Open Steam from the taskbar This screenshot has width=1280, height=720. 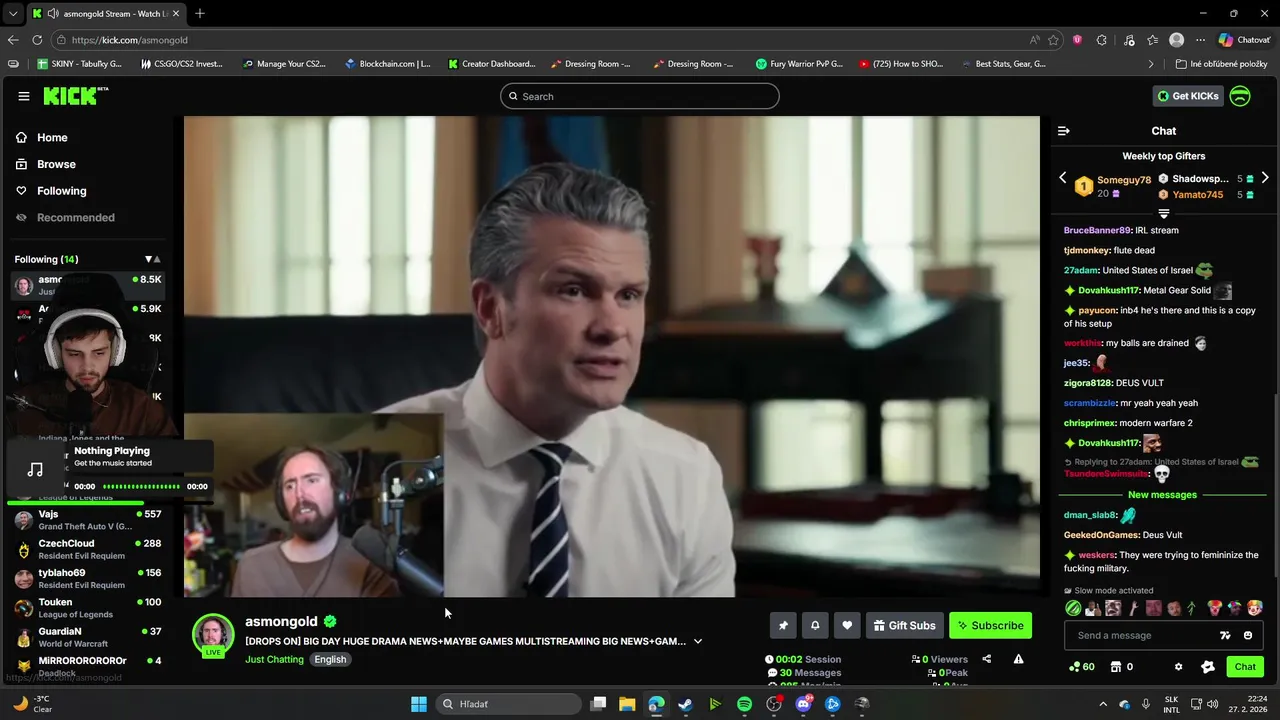685,704
